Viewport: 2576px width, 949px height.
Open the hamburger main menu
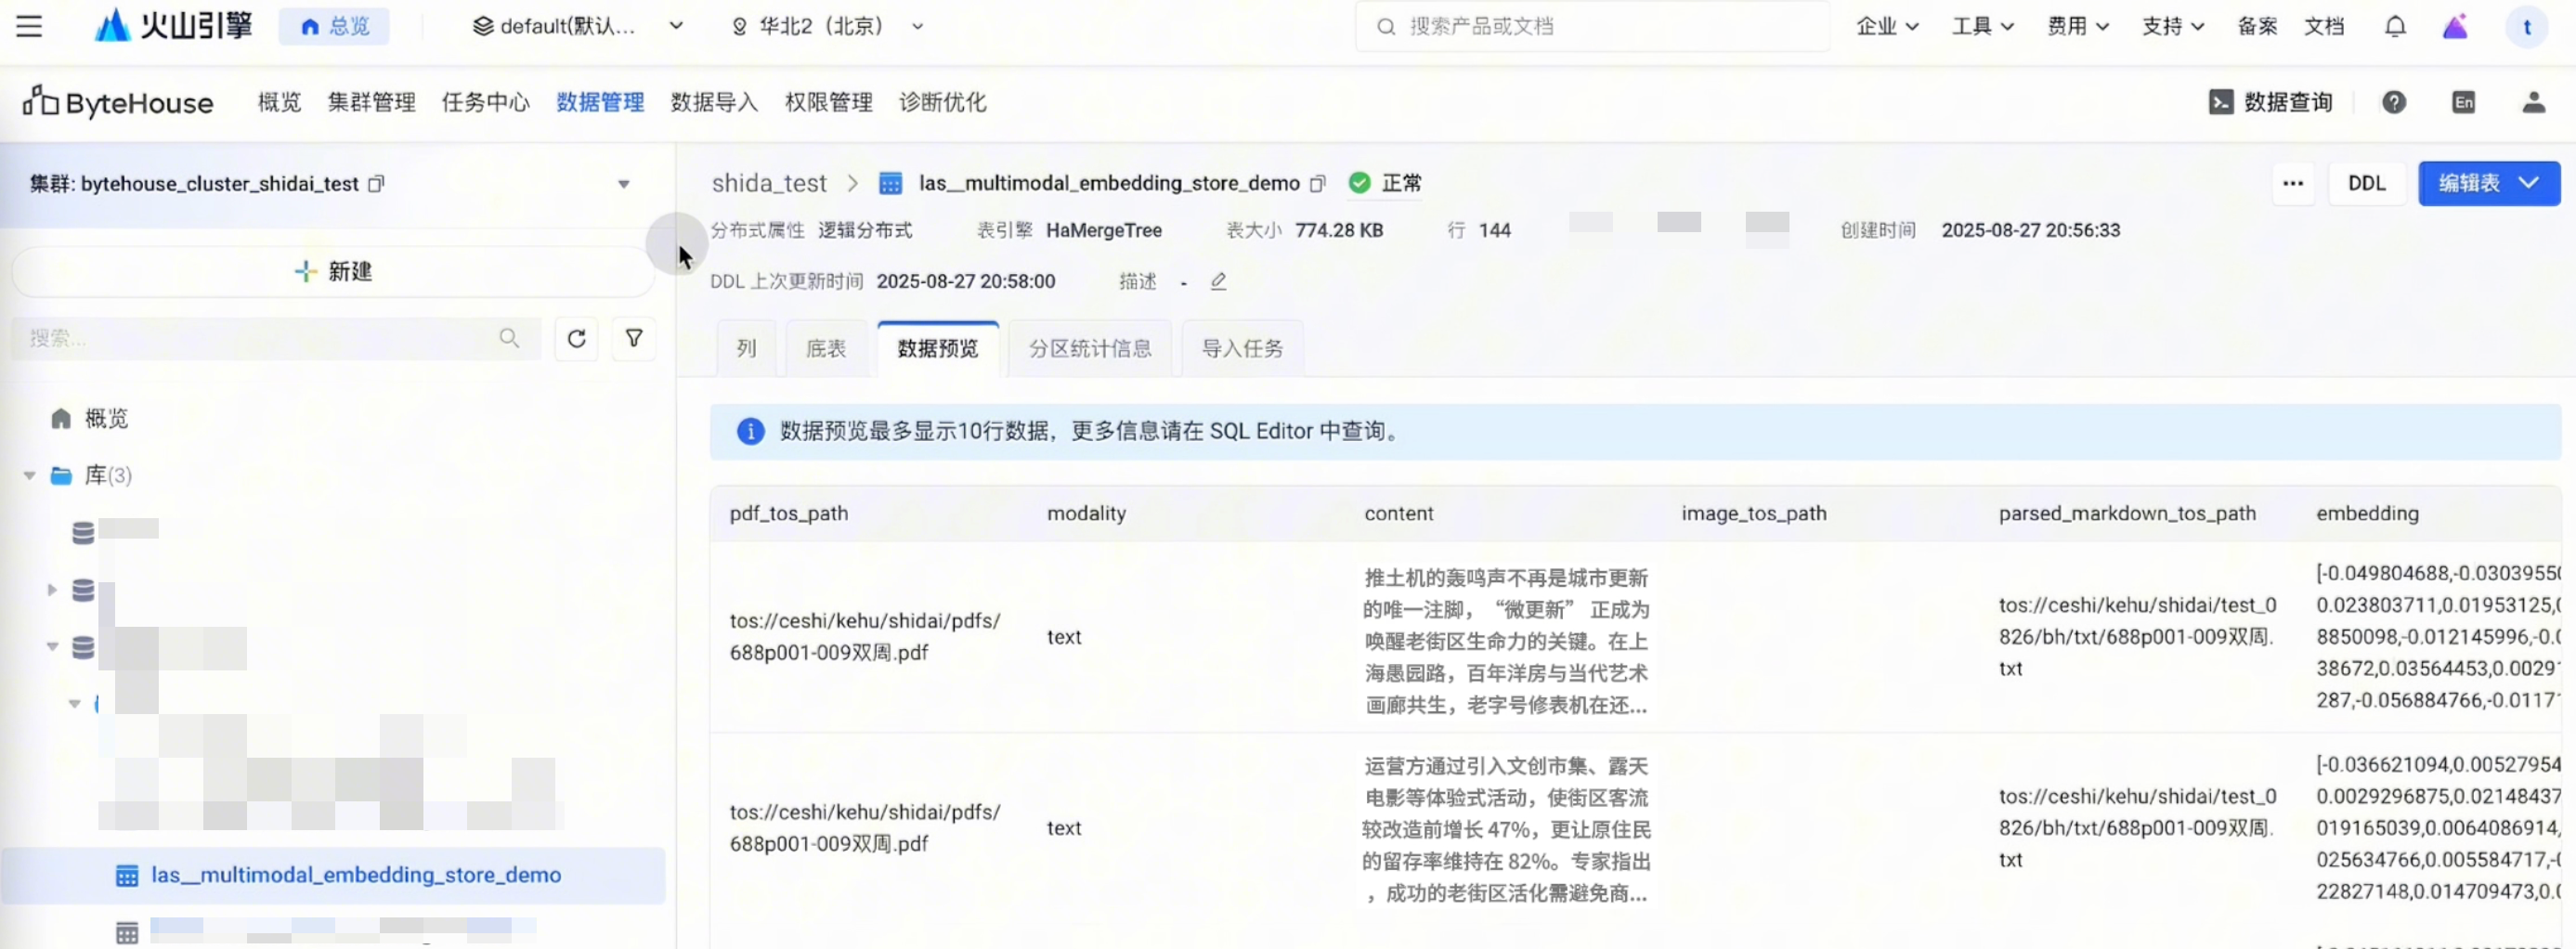(x=29, y=26)
